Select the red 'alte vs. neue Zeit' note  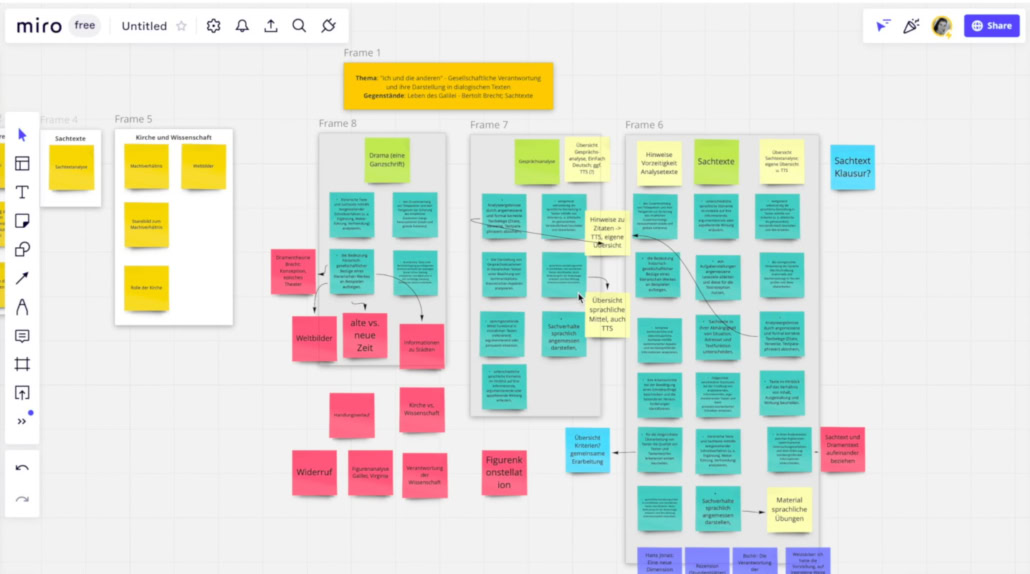pyautogui.click(x=365, y=336)
